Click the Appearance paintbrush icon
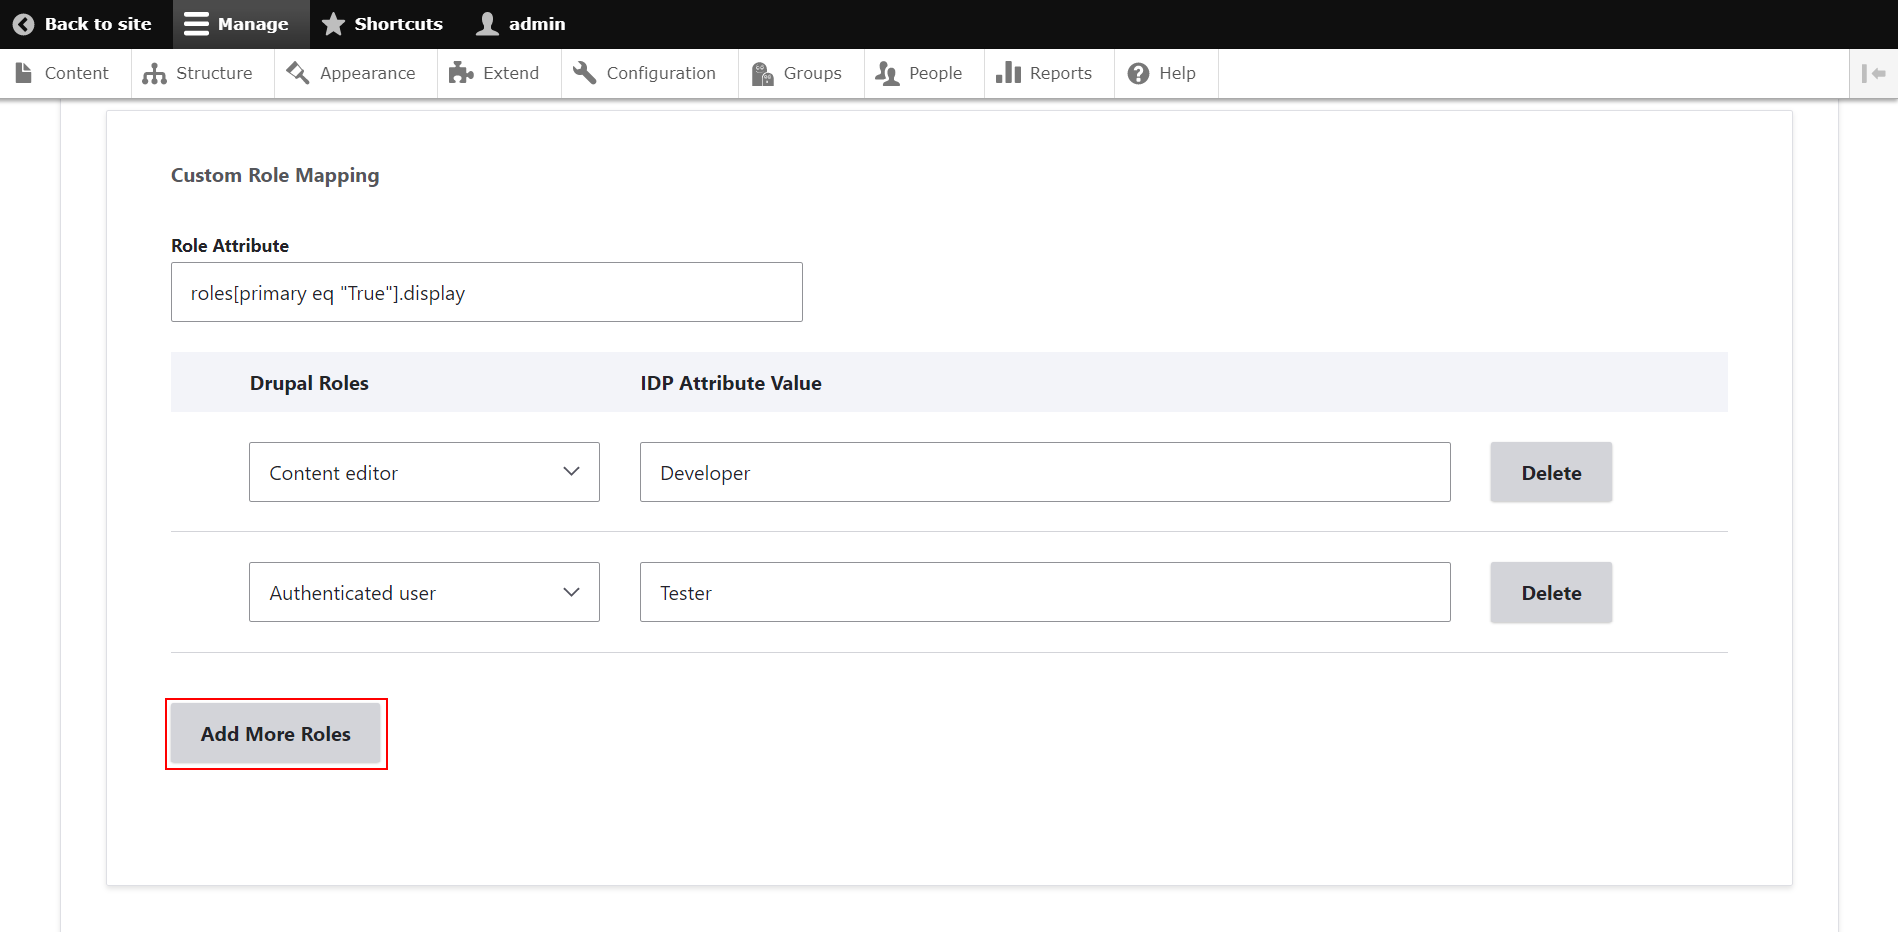The width and height of the screenshot is (1898, 932). tap(296, 72)
